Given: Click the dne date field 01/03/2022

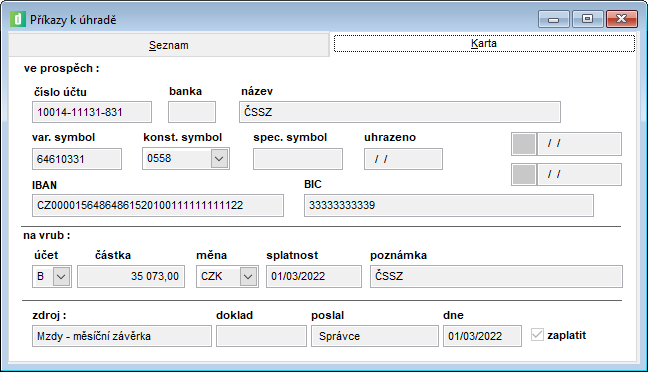Looking at the screenshot, I should pos(482,336).
